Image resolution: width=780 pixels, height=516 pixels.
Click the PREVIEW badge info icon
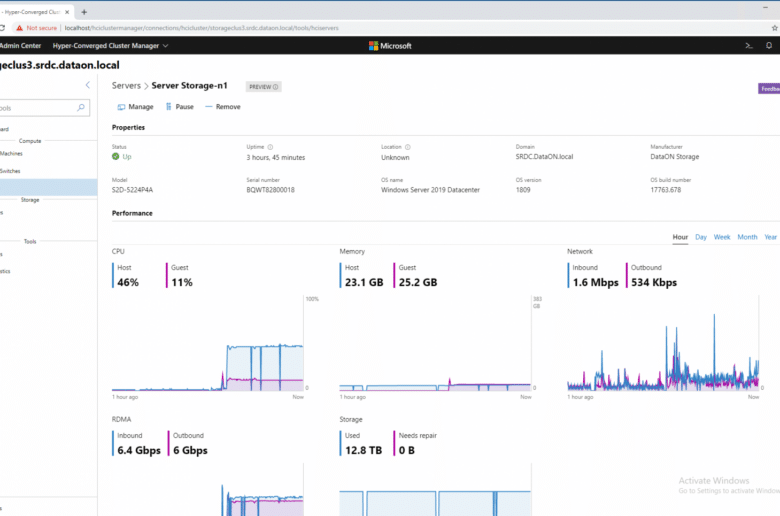pos(275,87)
